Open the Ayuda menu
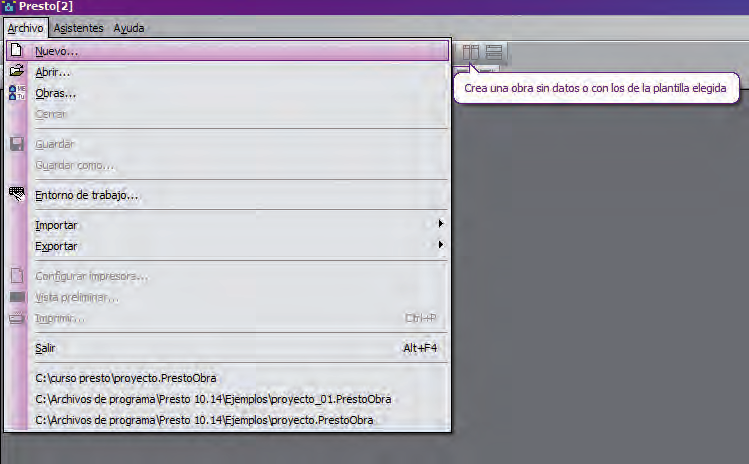749x464 pixels. [x=128, y=28]
